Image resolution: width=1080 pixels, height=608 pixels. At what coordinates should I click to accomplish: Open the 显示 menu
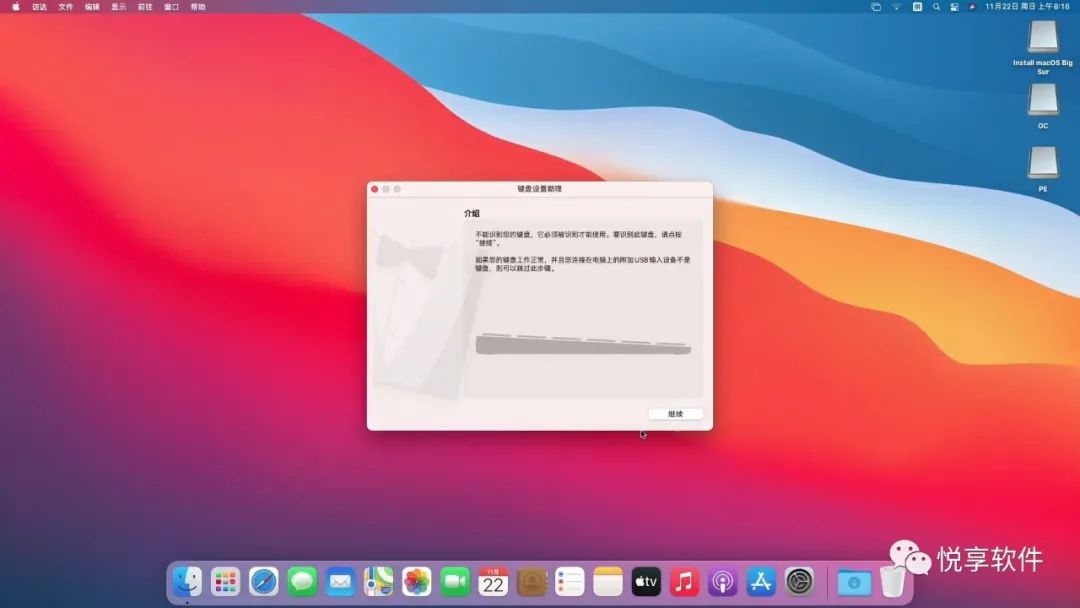click(x=118, y=7)
